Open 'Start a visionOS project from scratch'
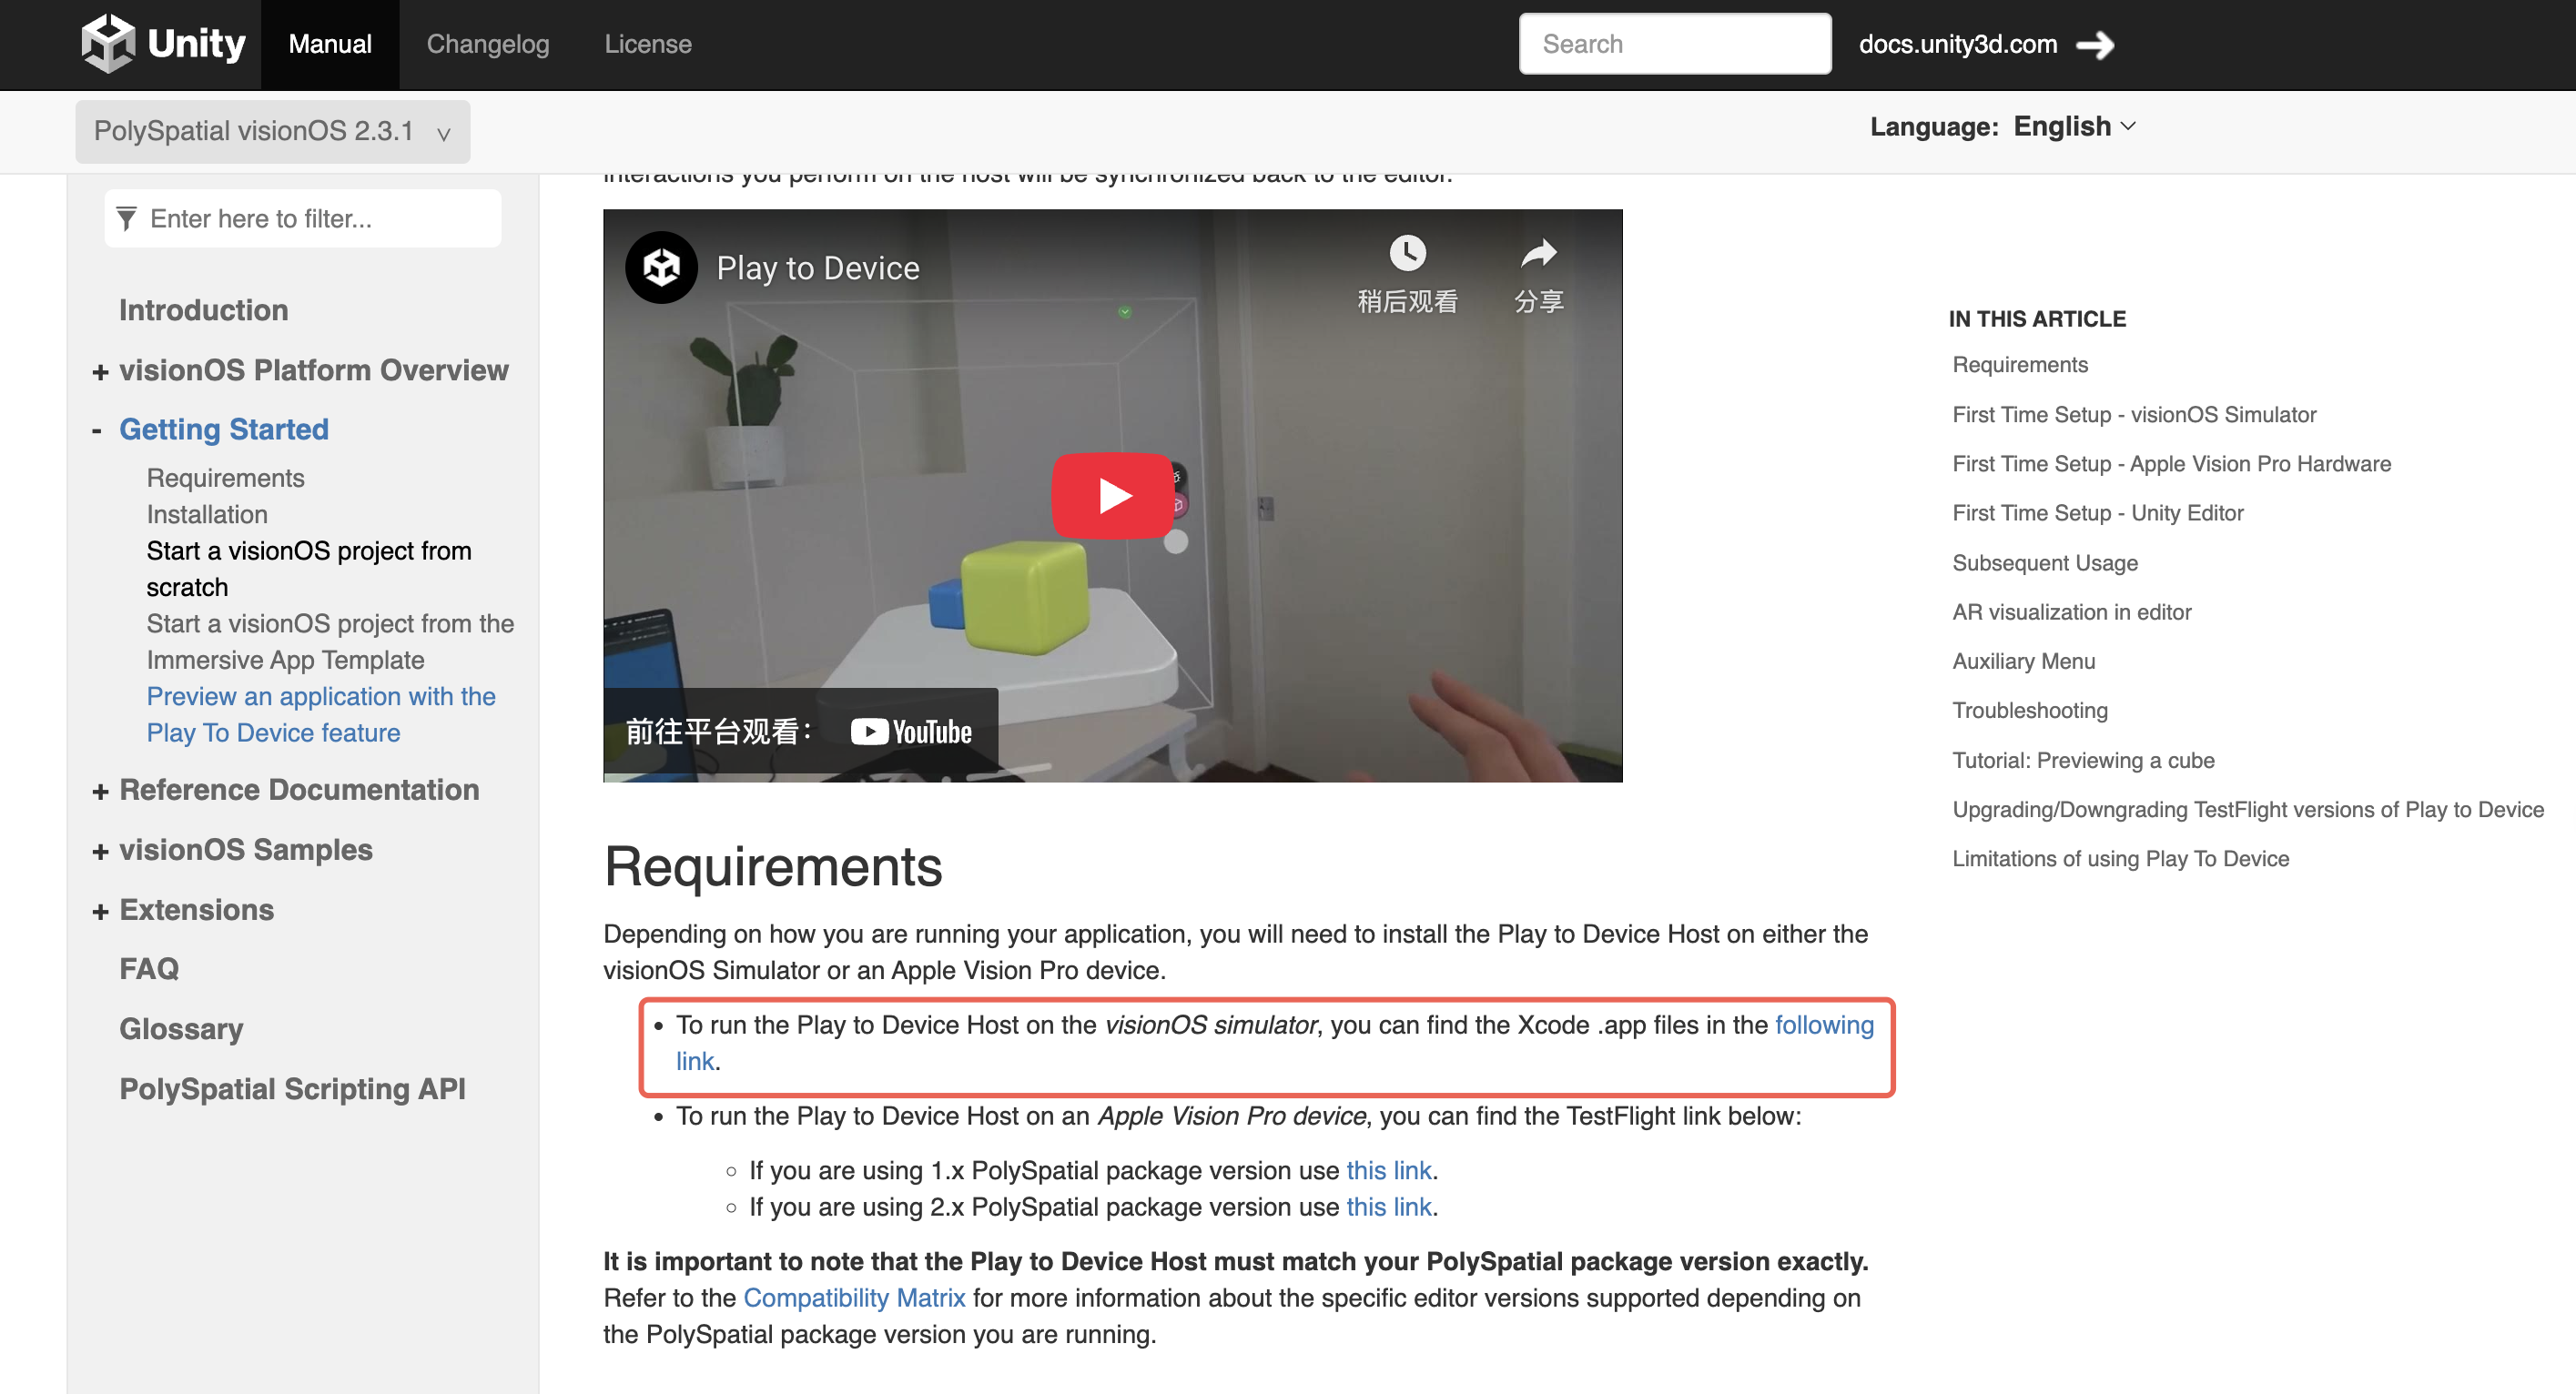Screen dimensions: 2576x1394 coord(309,569)
